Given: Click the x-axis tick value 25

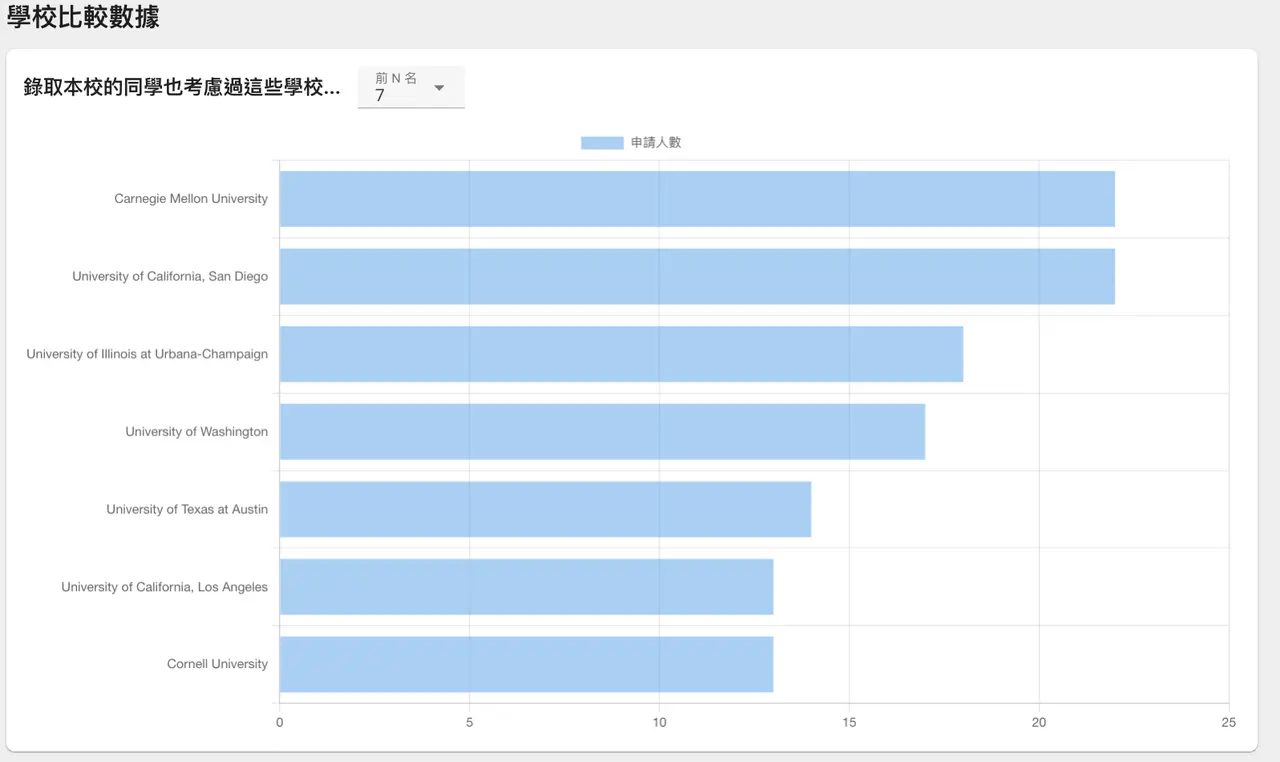Looking at the screenshot, I should [1229, 723].
